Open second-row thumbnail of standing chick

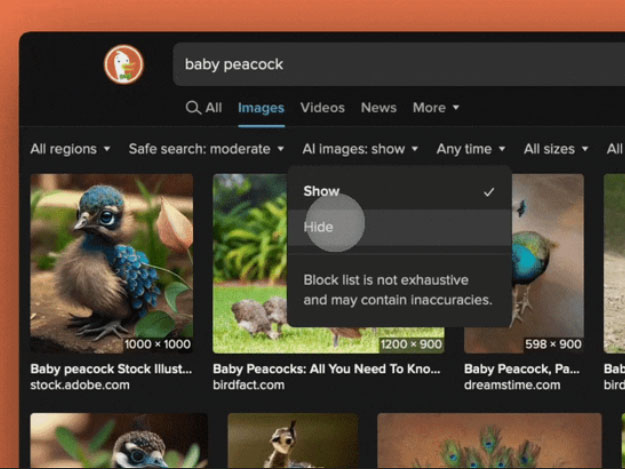293,440
